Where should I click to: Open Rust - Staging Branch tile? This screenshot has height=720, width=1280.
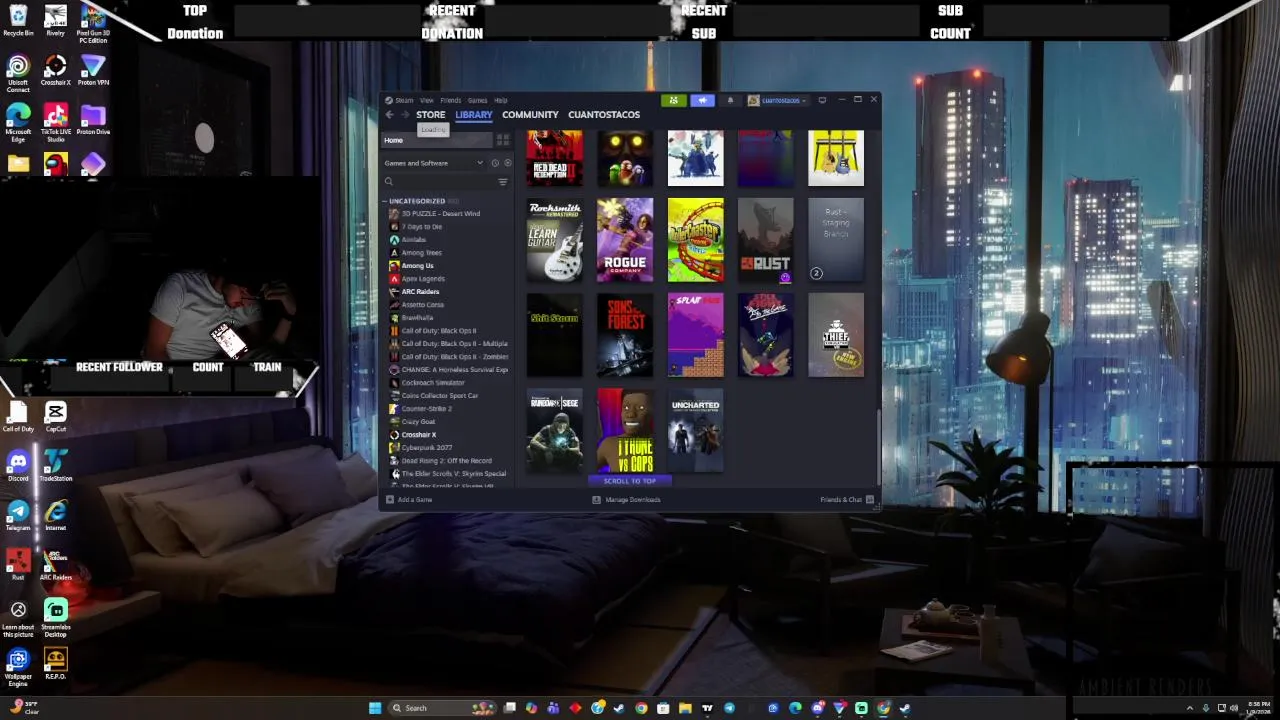836,240
